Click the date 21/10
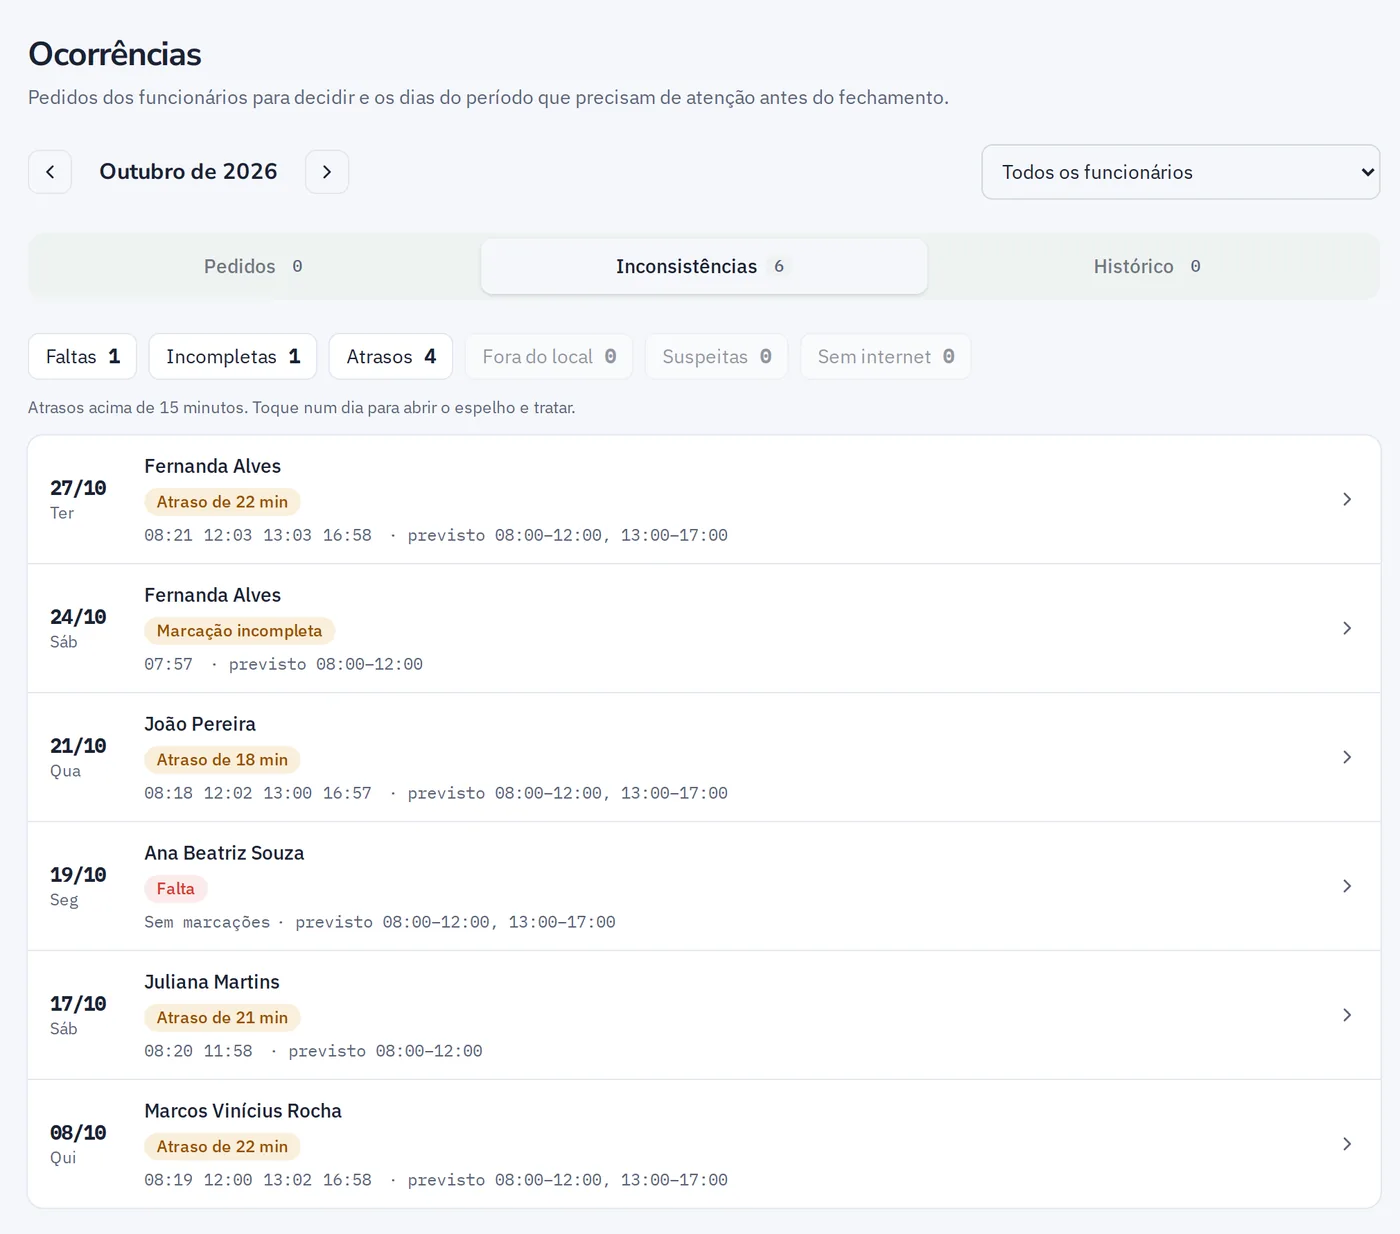Viewport: 1400px width, 1234px height. [78, 746]
